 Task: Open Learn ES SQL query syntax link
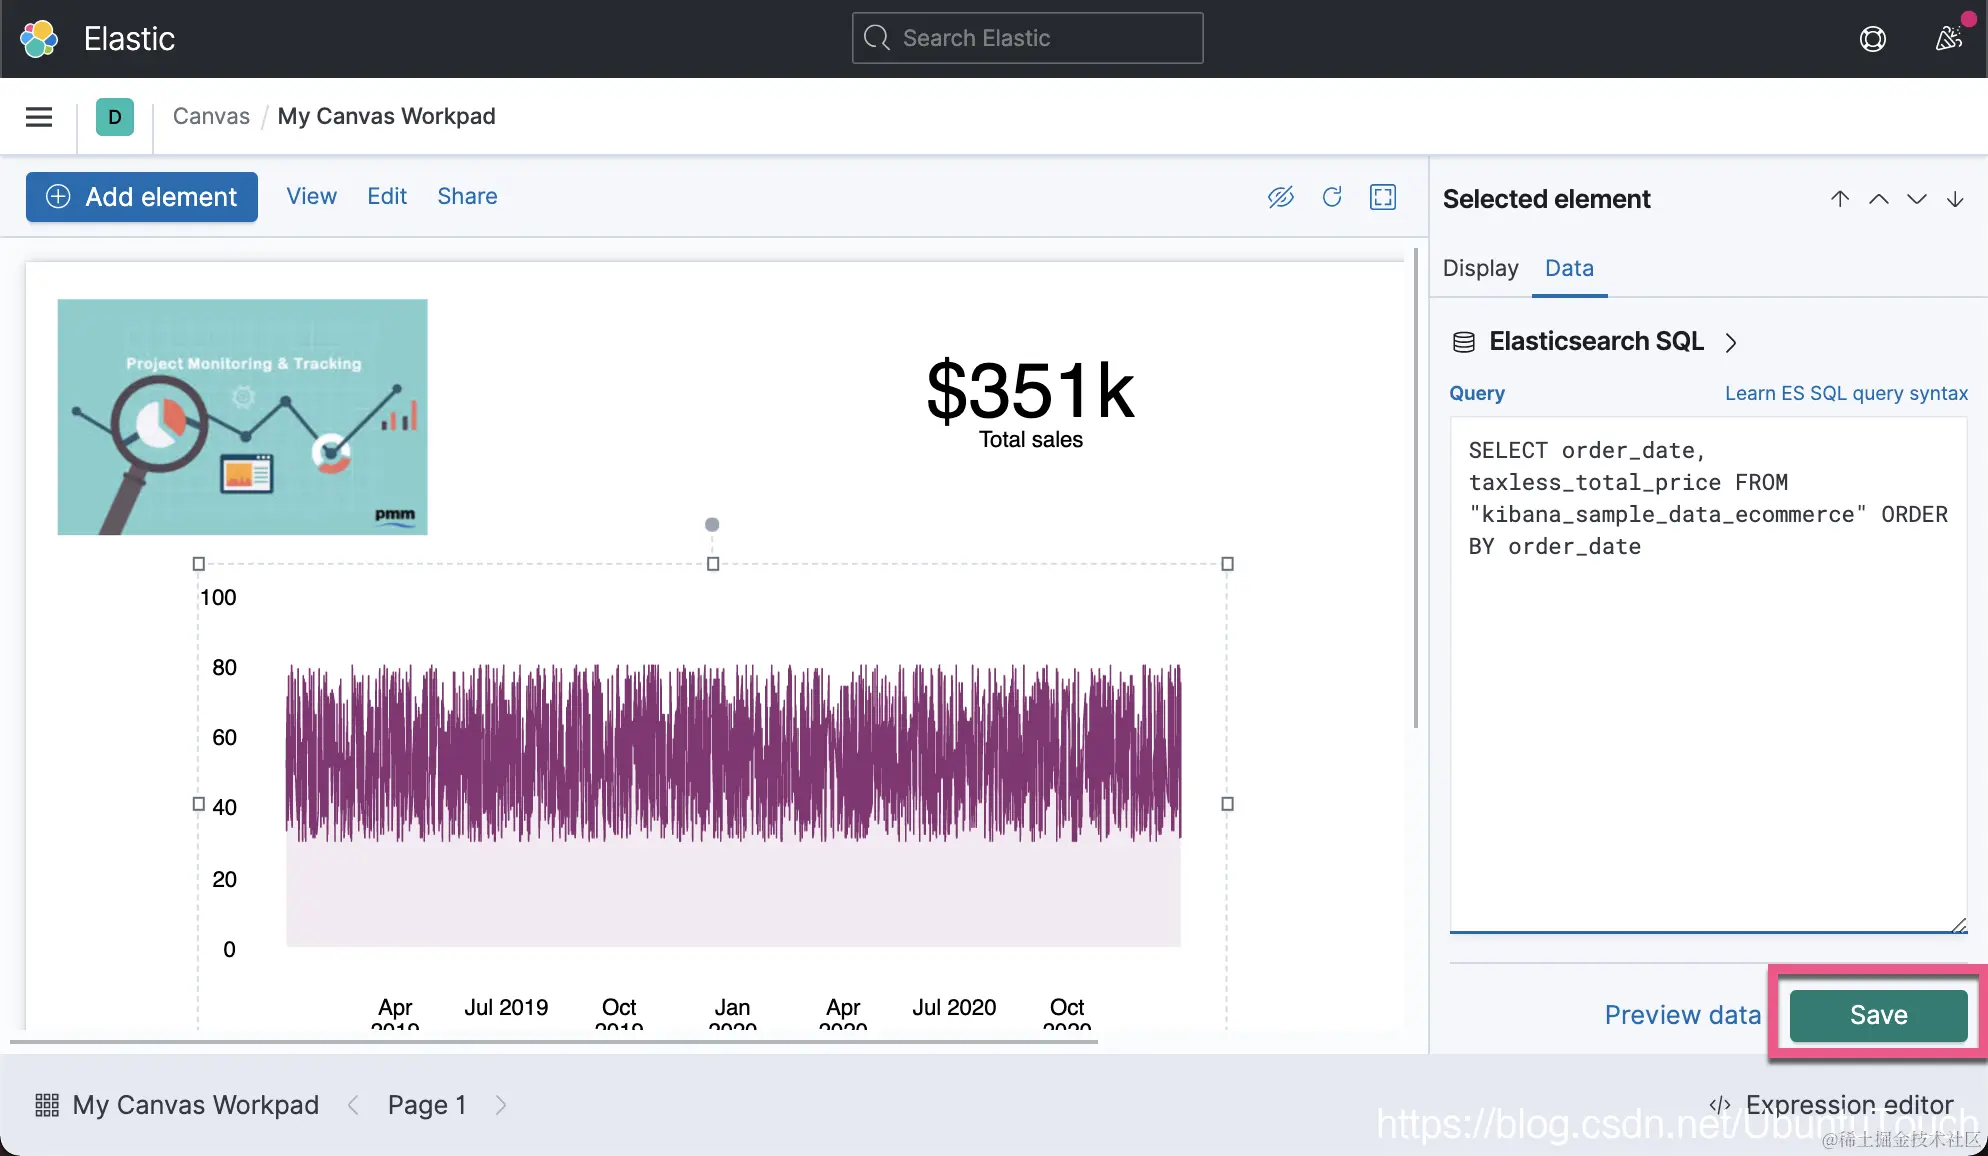[1846, 393]
